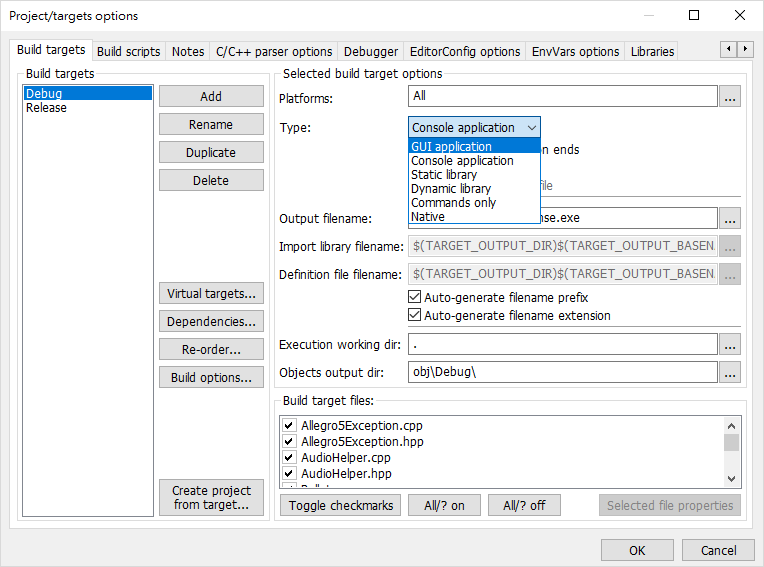
Task: Select the Allegro5Exception.hpp file name
Action: pyautogui.click(x=362, y=442)
